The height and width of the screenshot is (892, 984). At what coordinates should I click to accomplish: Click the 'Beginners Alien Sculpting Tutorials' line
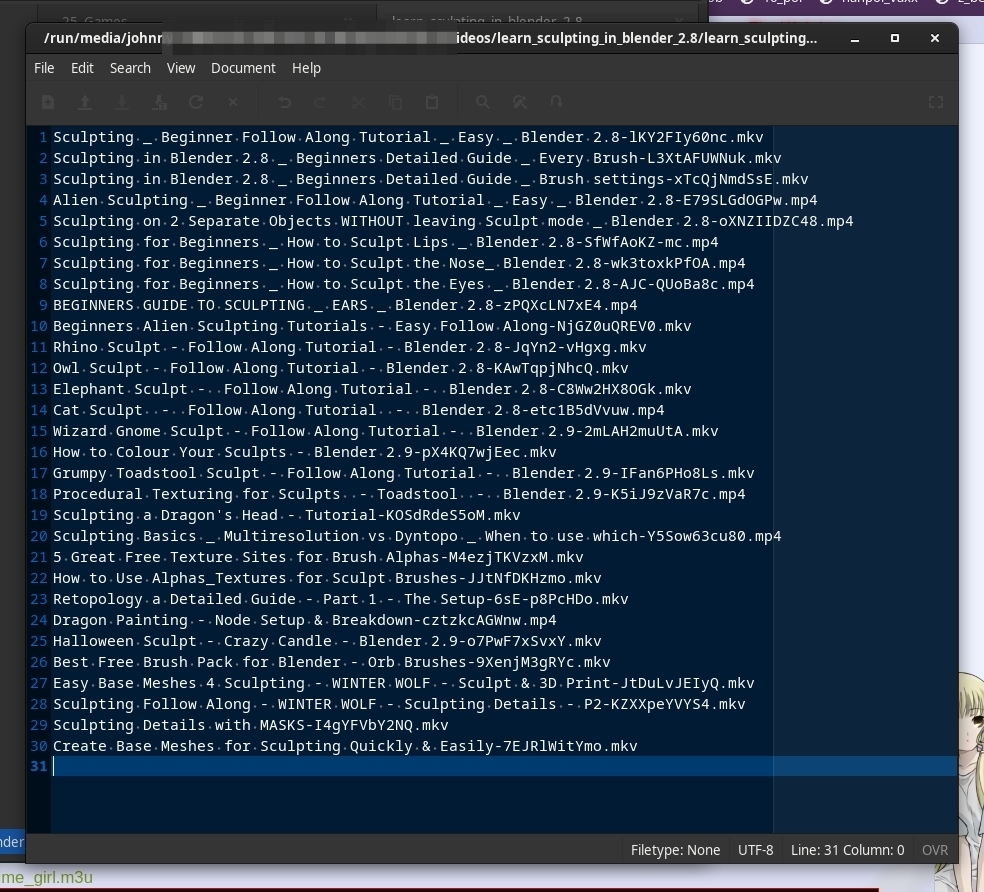[x=372, y=326]
